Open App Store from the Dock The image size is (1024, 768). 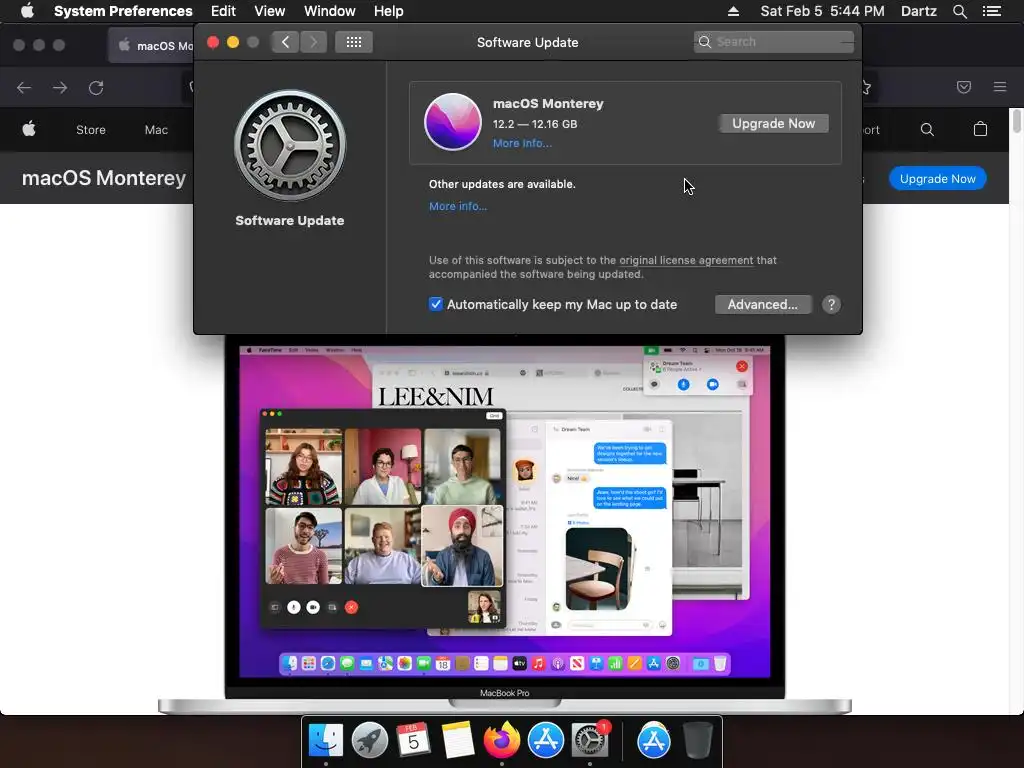(545, 740)
